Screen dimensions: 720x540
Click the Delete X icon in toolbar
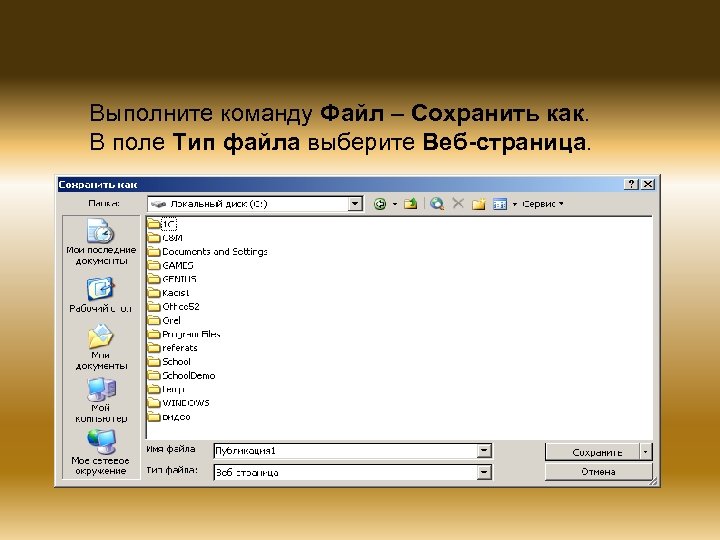tap(458, 203)
